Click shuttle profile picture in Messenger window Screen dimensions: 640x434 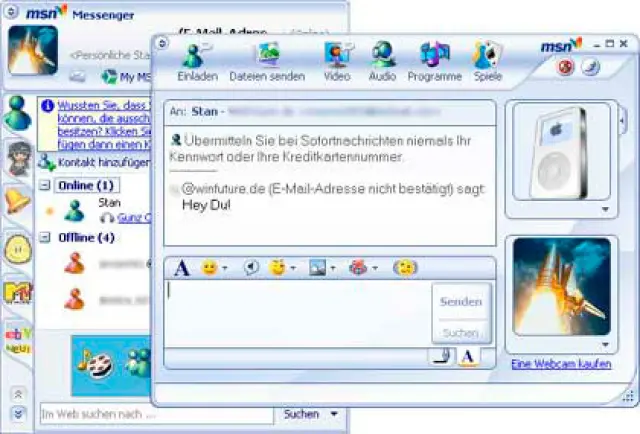pyautogui.click(x=33, y=50)
